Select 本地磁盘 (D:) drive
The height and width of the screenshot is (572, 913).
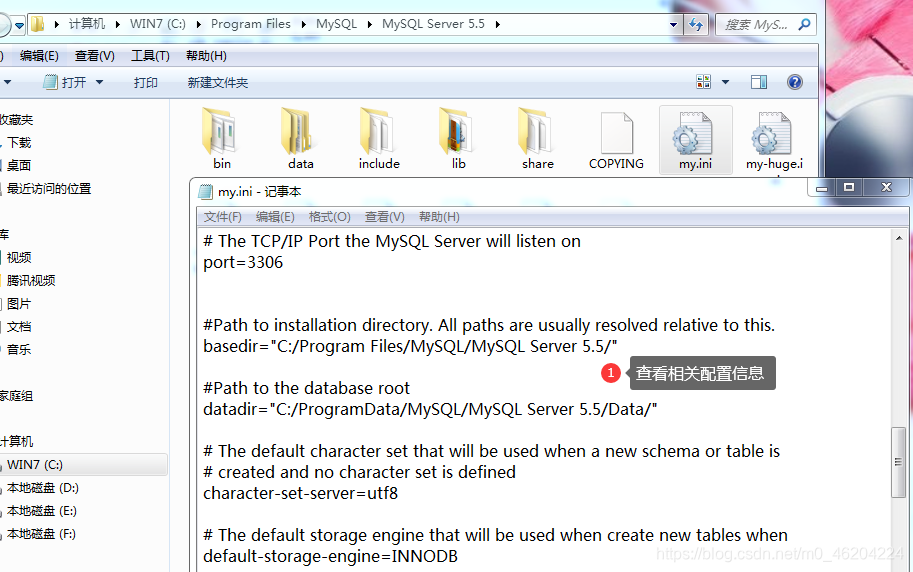click(43, 488)
